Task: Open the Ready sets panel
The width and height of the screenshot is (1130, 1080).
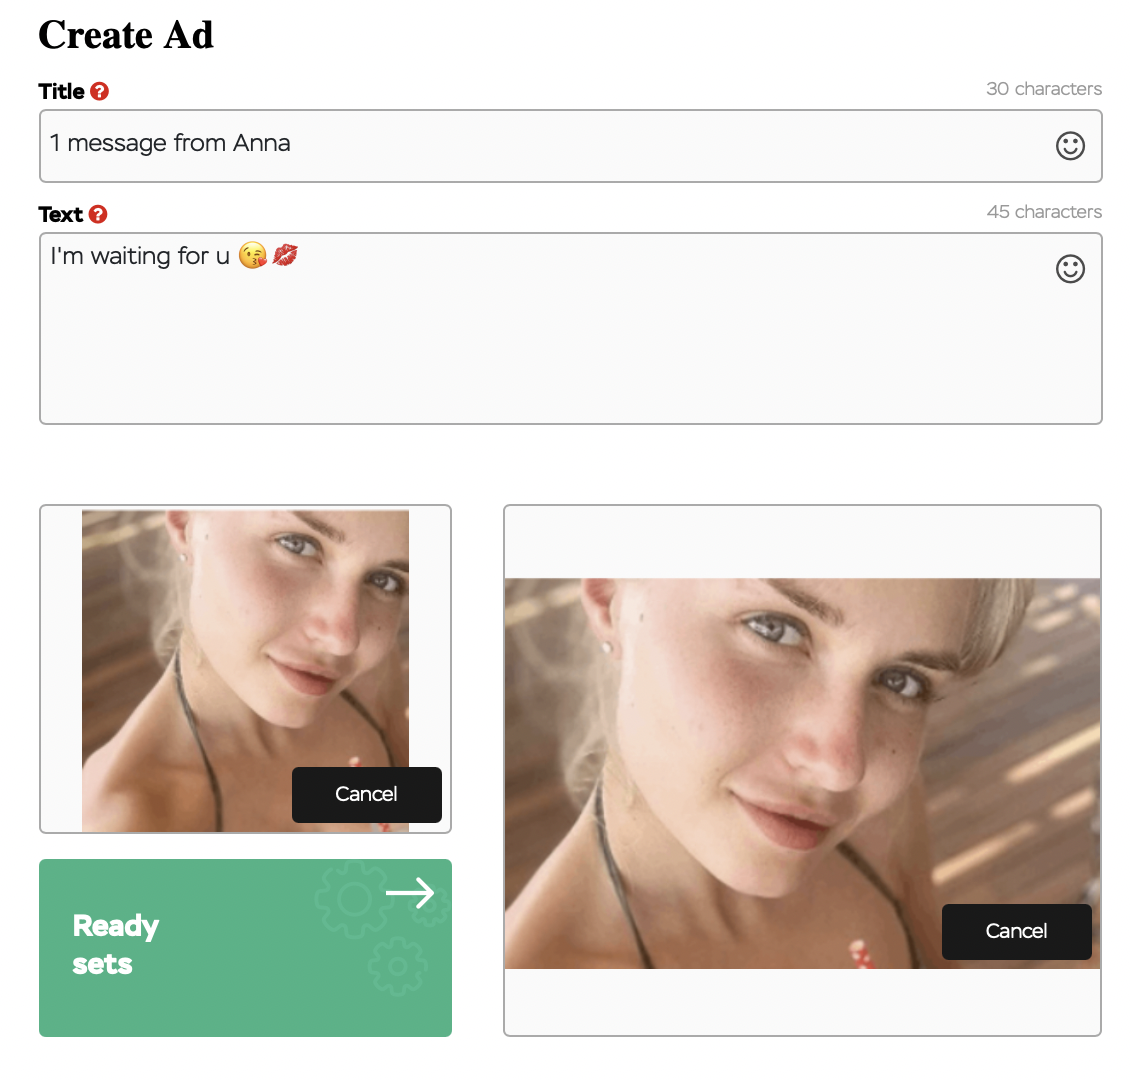Action: pyautogui.click(x=246, y=947)
